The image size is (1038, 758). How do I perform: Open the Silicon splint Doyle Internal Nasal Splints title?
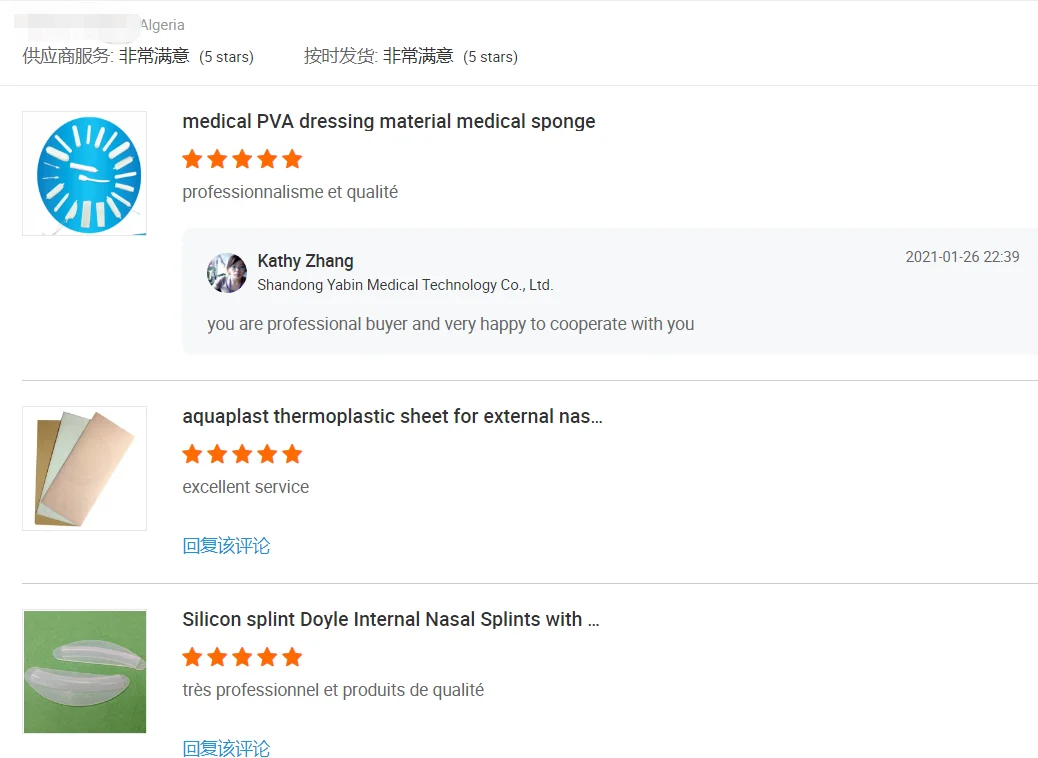[x=390, y=619]
